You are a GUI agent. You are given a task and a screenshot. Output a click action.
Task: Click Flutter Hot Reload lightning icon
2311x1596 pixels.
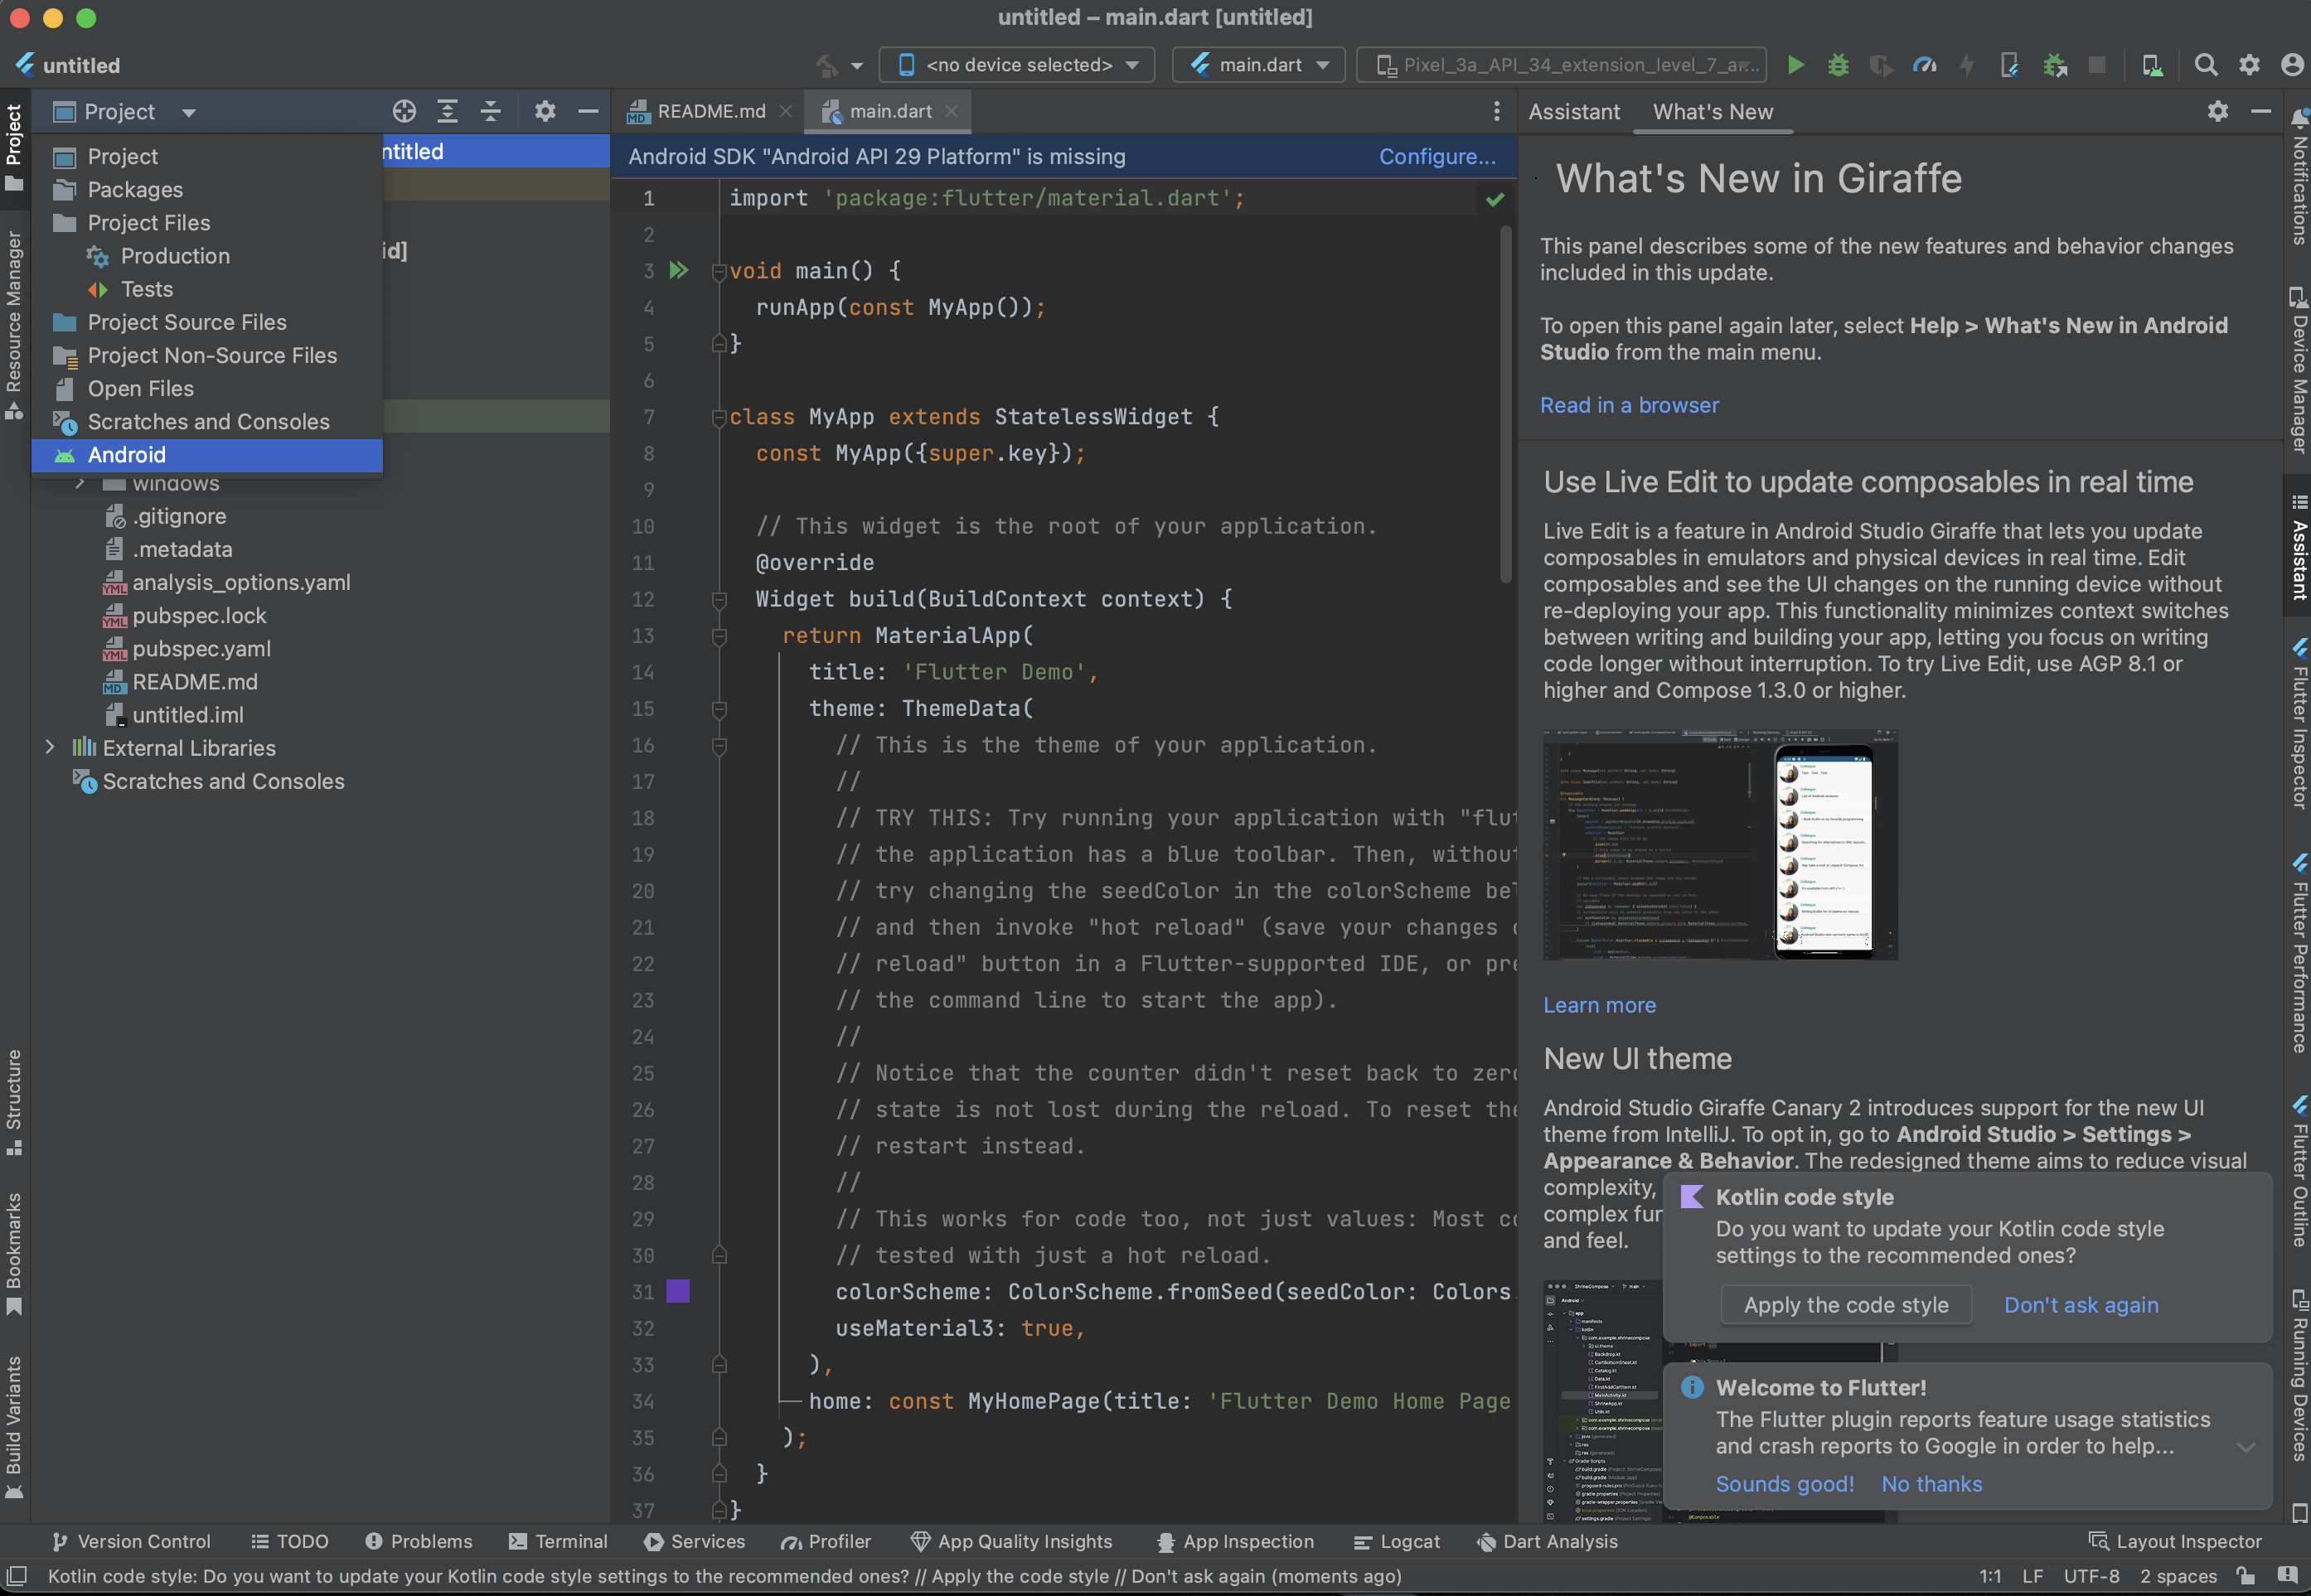[1966, 65]
